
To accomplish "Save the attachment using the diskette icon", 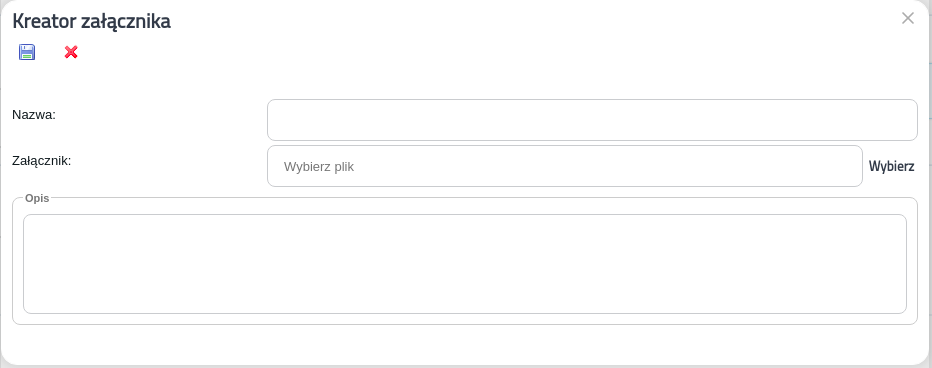I will coord(27,52).
